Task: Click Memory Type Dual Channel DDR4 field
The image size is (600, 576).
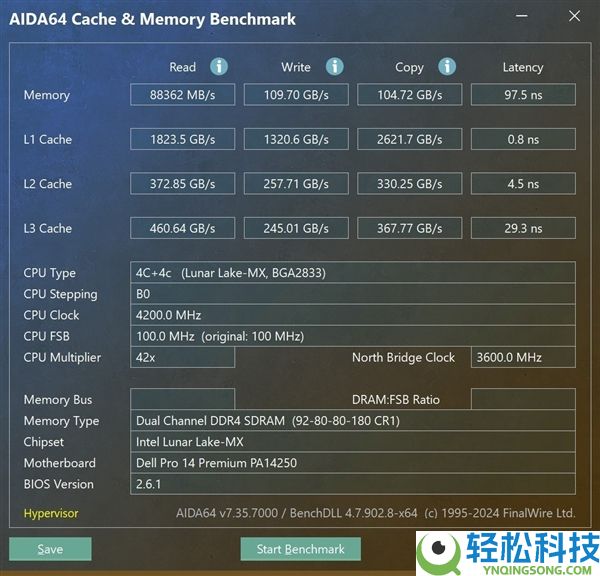Action: [353, 421]
